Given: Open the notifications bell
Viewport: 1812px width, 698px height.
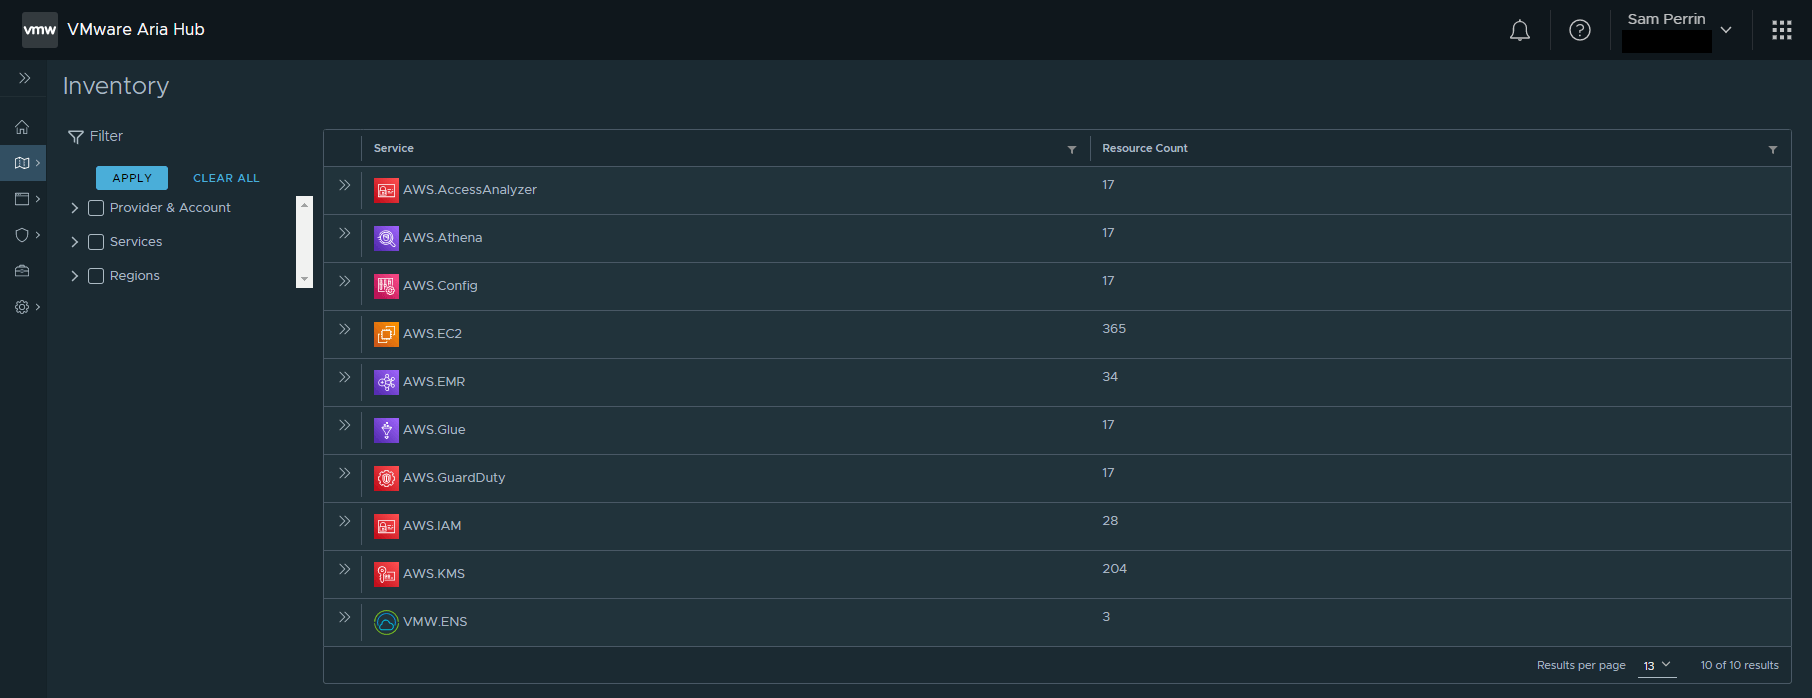Looking at the screenshot, I should coord(1519,30).
